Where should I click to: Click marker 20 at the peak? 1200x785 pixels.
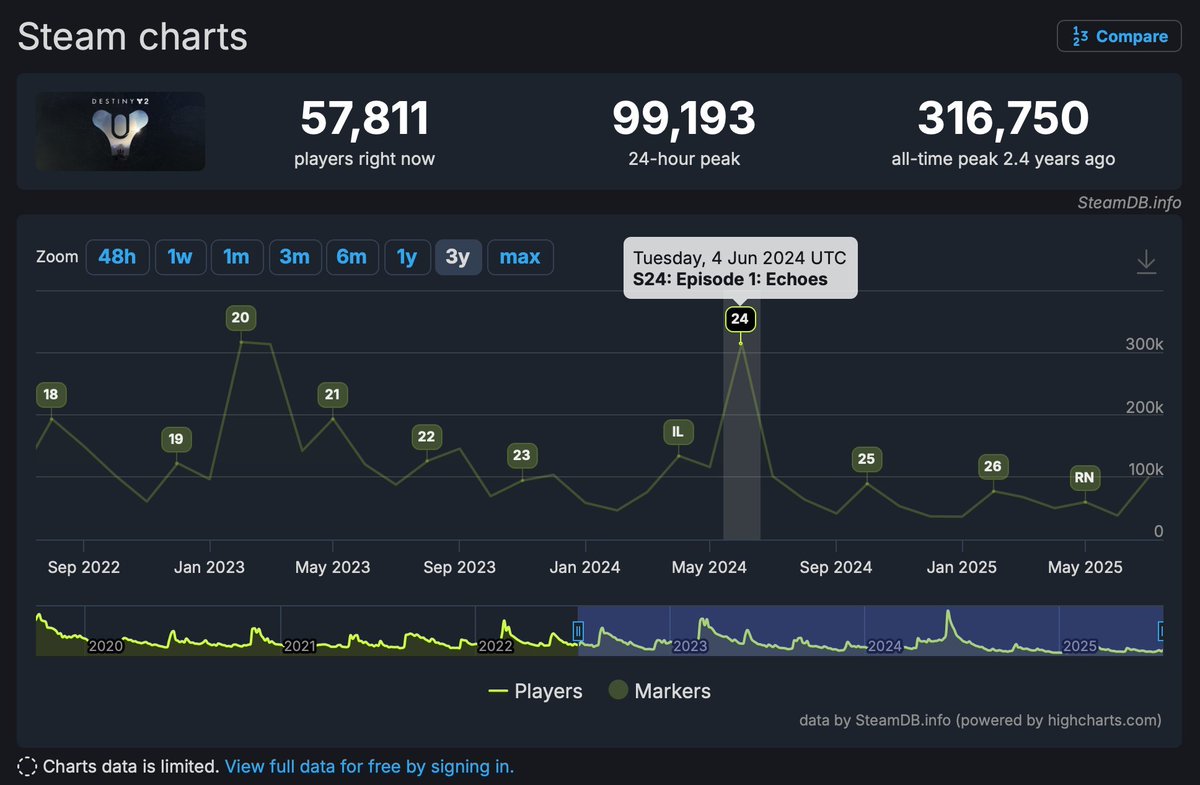click(x=240, y=319)
